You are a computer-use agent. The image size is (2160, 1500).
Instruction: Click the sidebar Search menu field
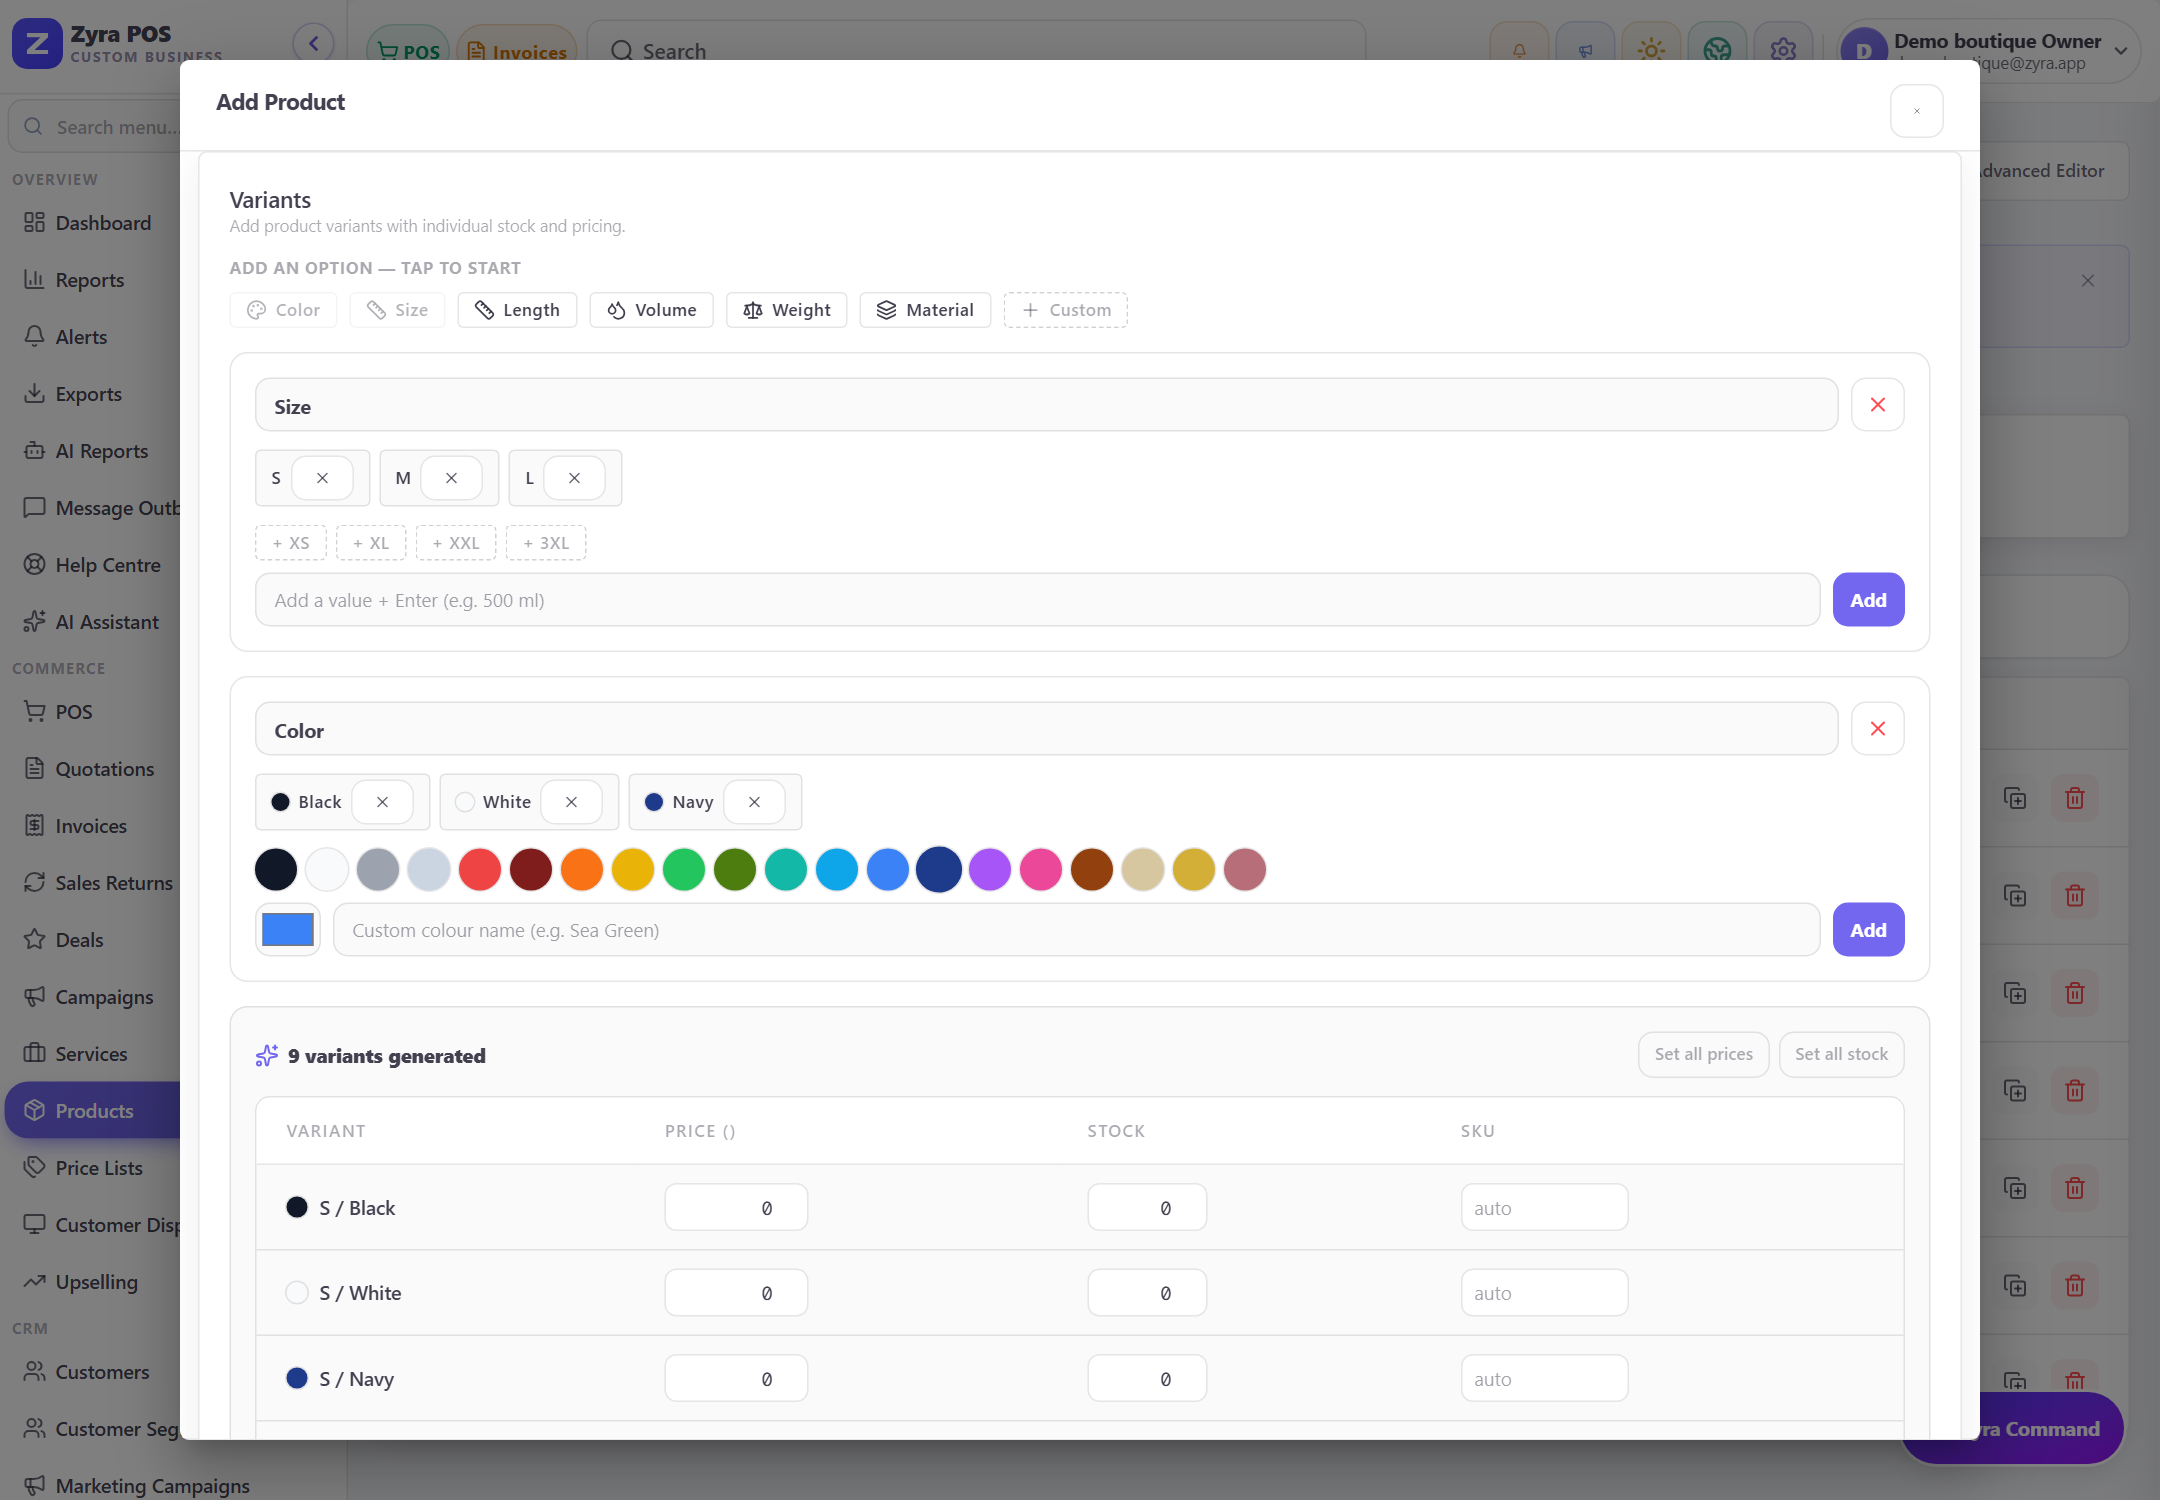(96, 127)
